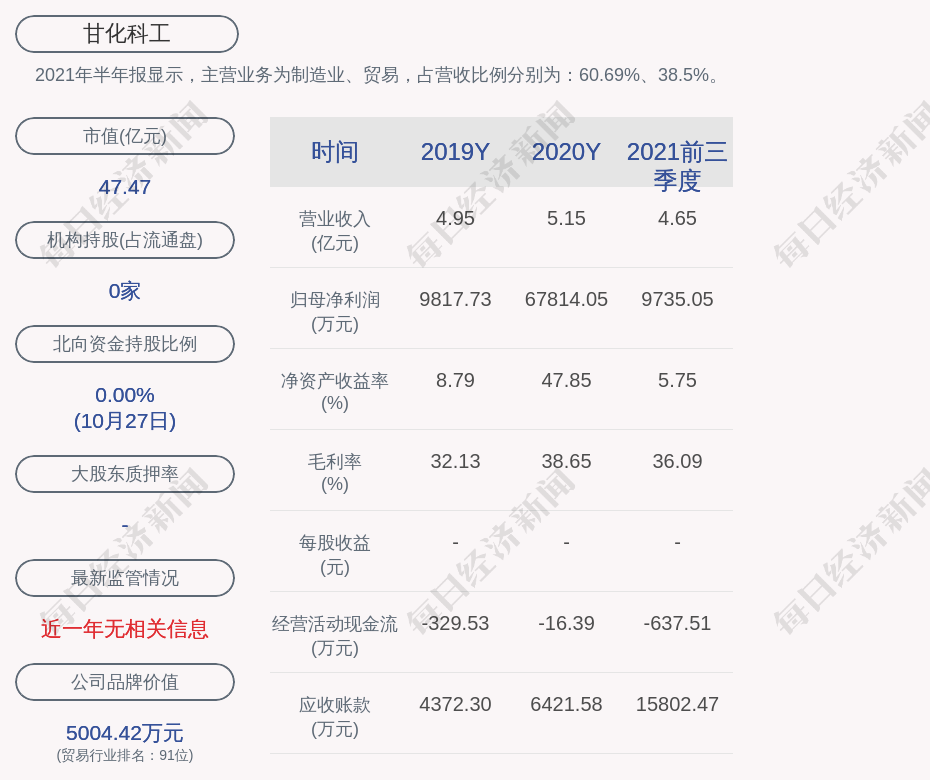Select receivables value 4372.30
This screenshot has width=930, height=780.
[x=455, y=704]
